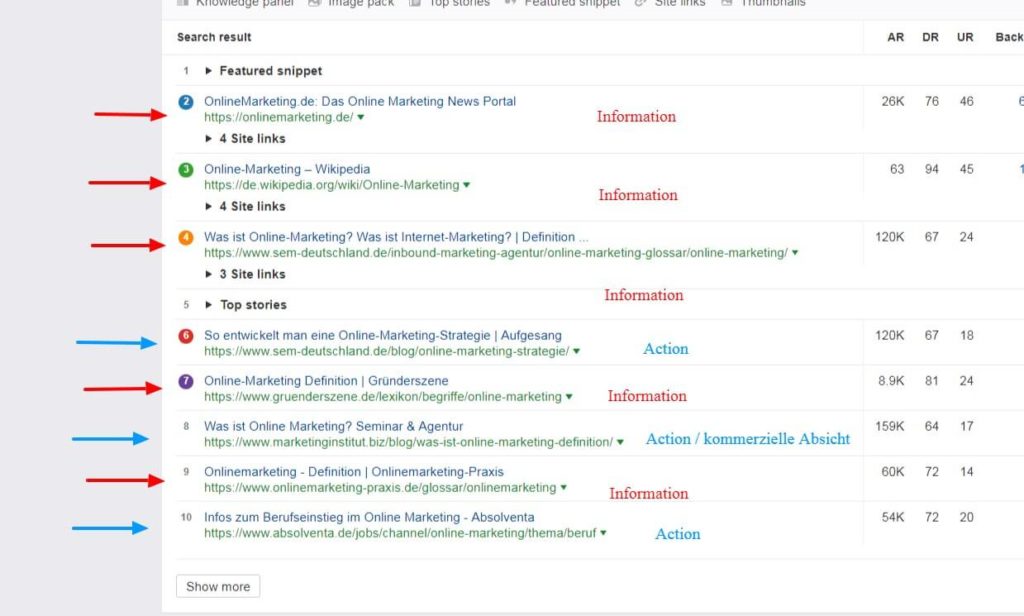Click the https://onlinemarketing.de/ URL
Image resolution: width=1024 pixels, height=616 pixels.
pos(278,117)
